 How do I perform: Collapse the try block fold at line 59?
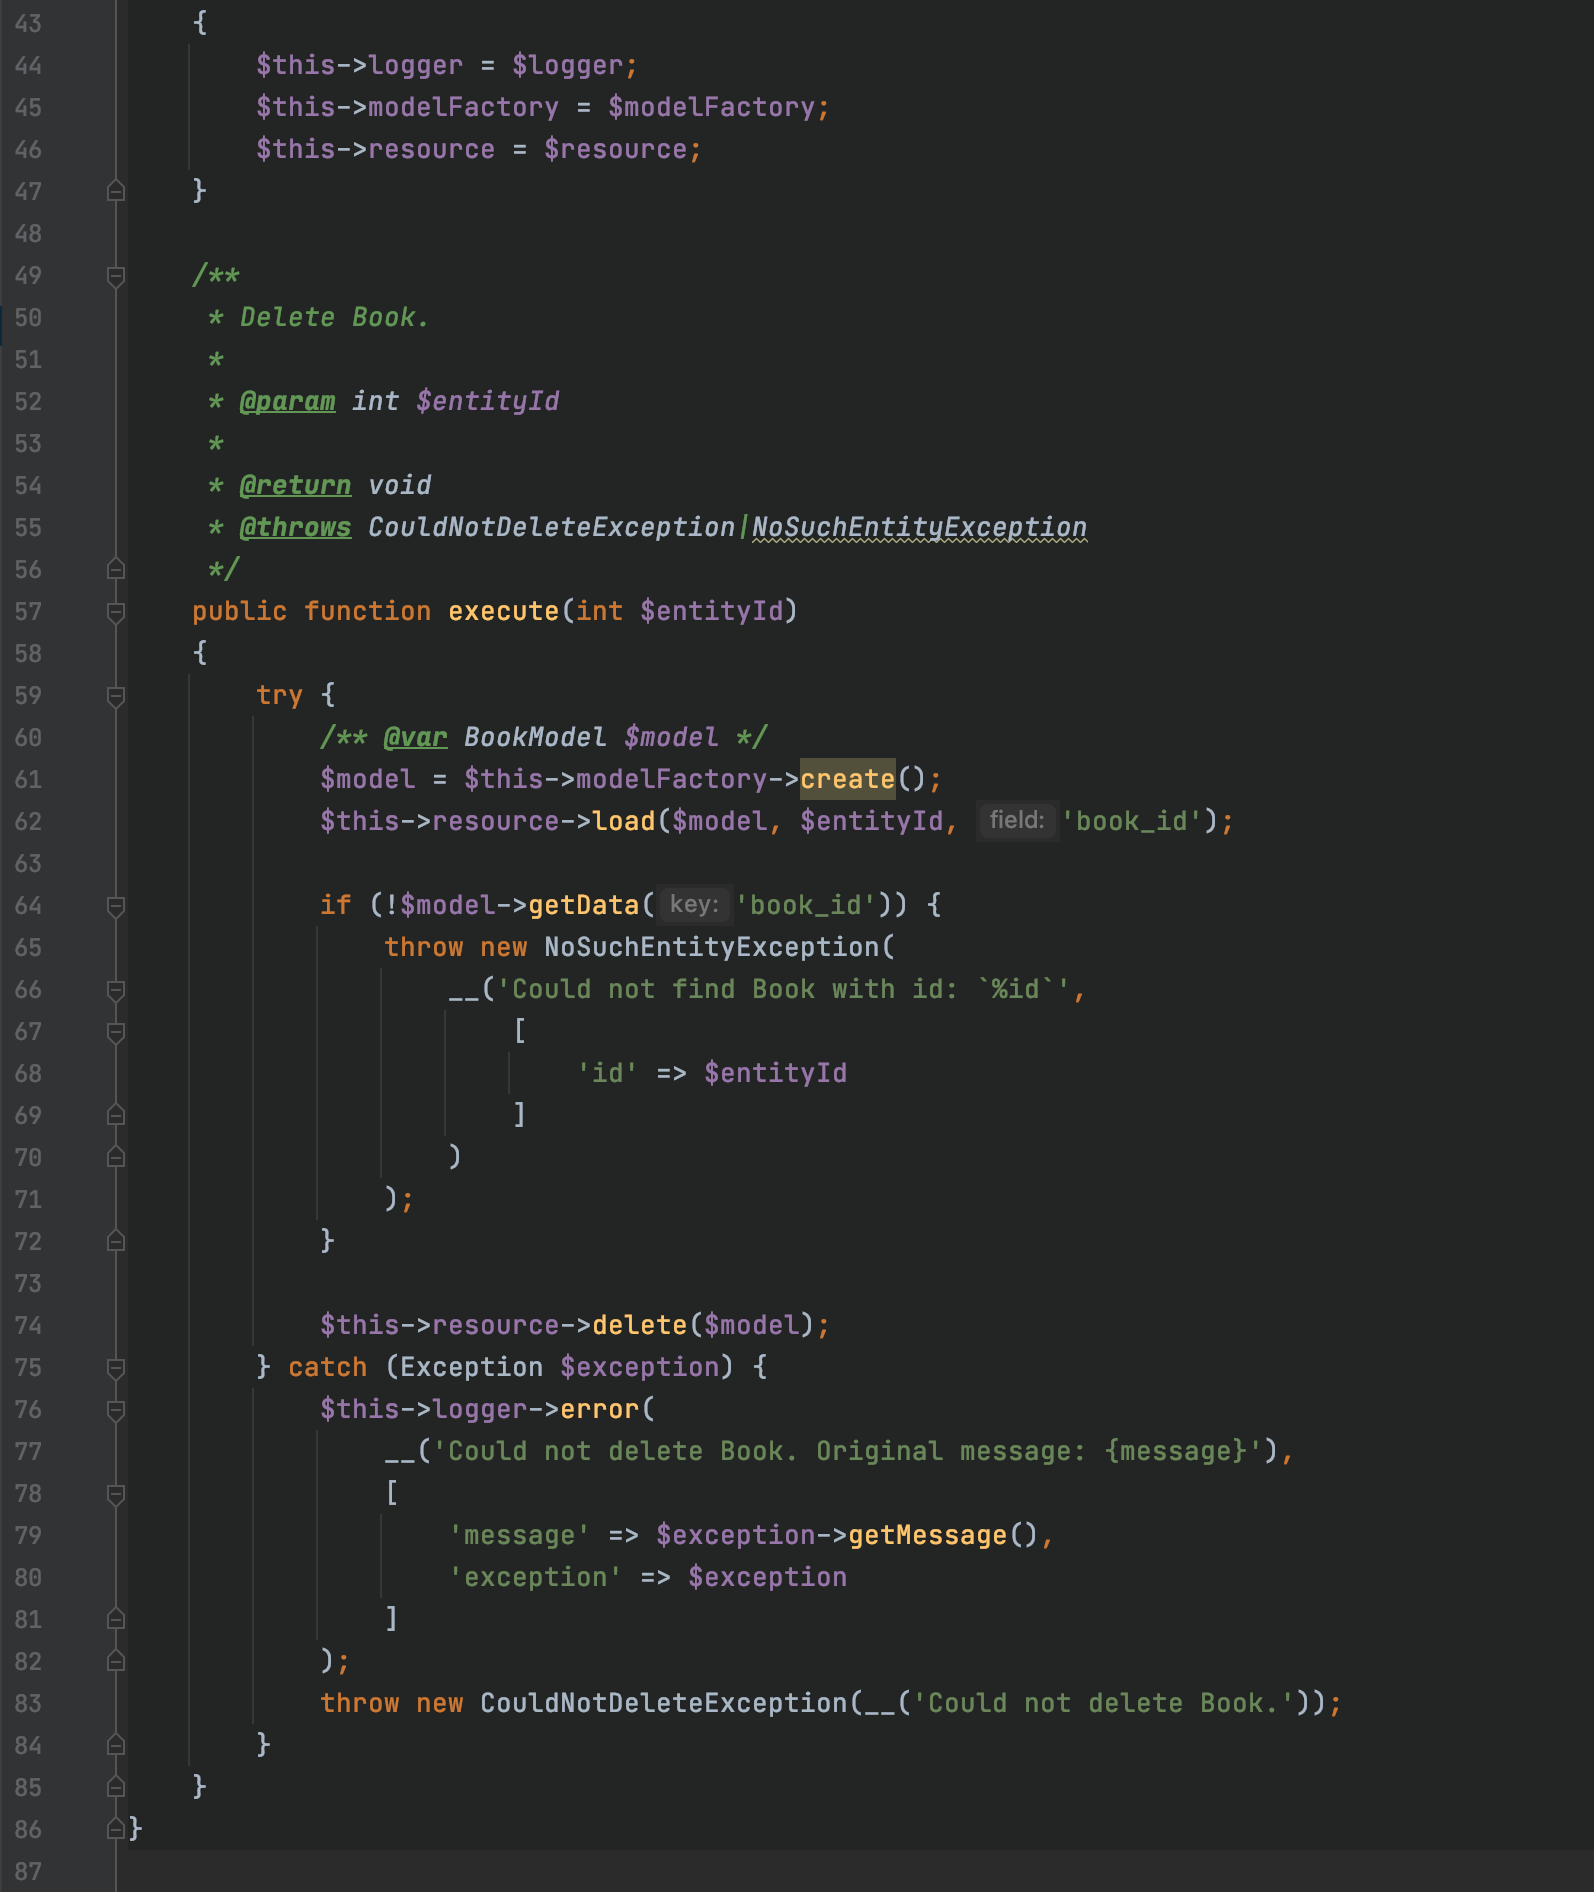[x=116, y=696]
